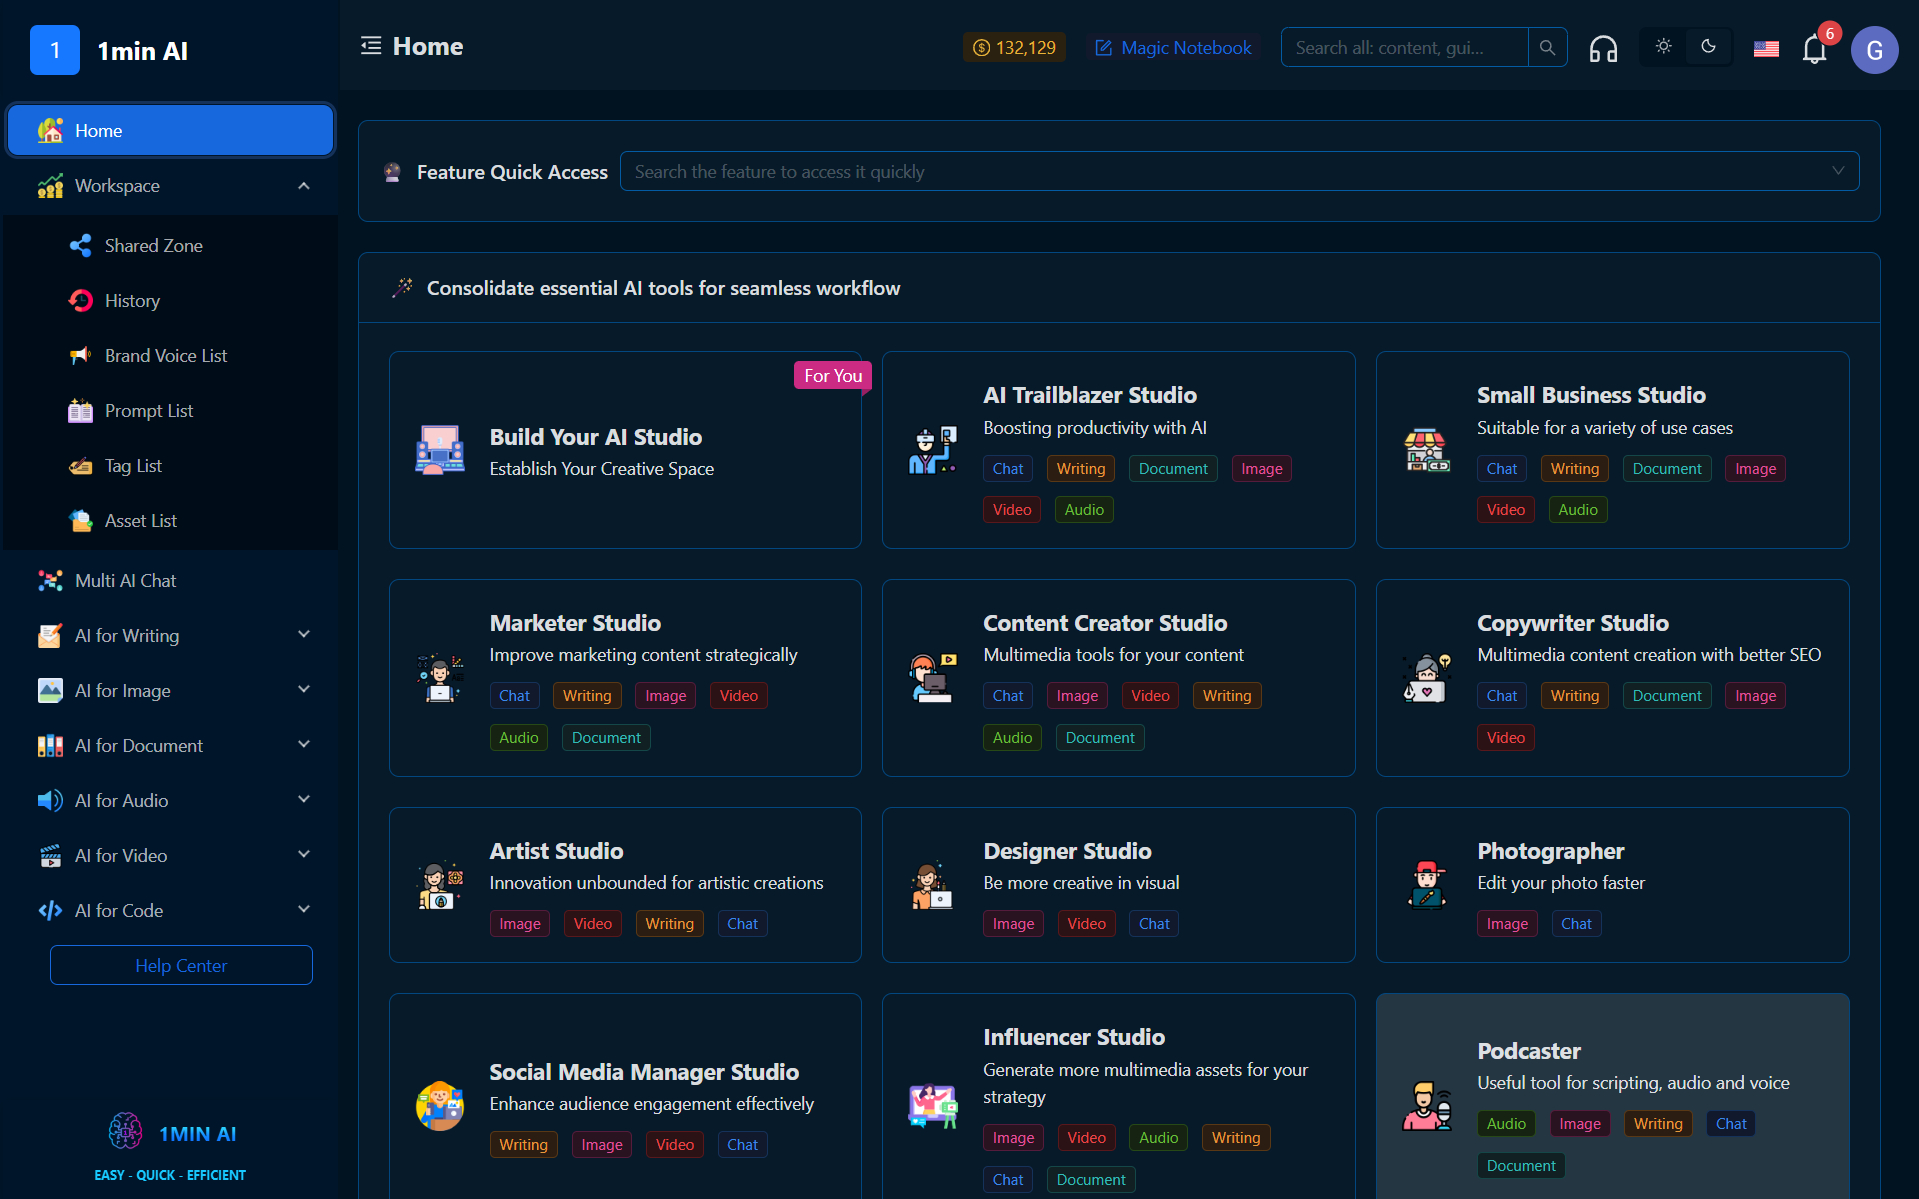Click the Marketer Studio icon
Screen dimensions: 1919x1199
(x=440, y=678)
